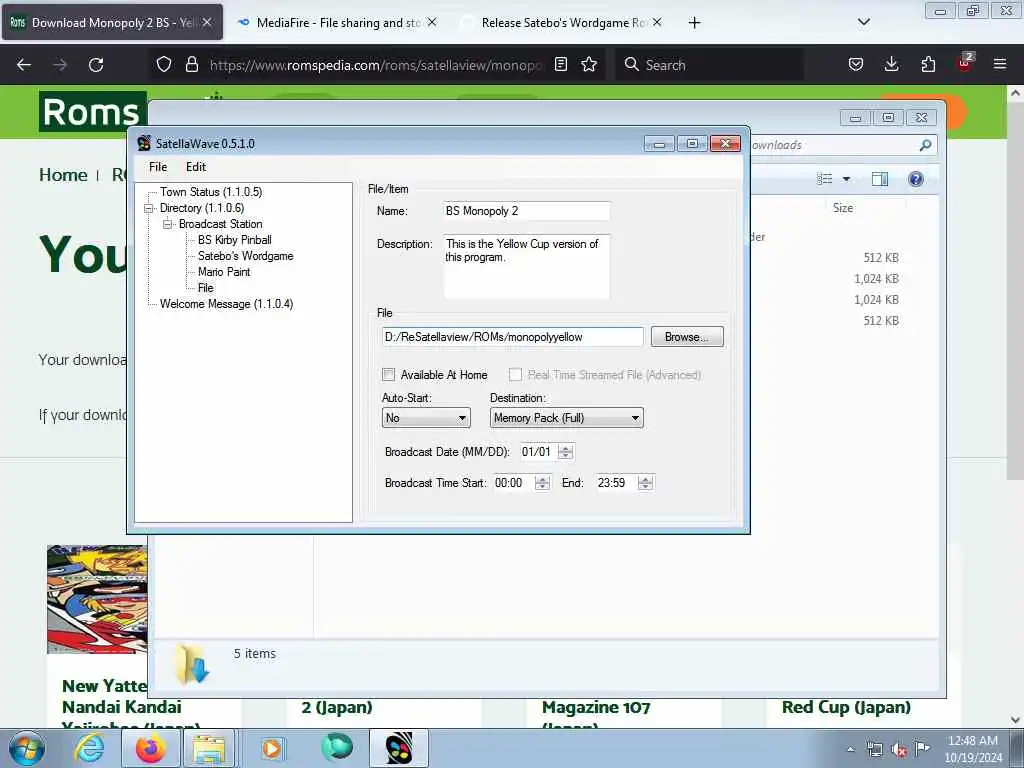Toggle reader view icon in address bar
Viewport: 1024px width, 768px height.
pos(560,64)
